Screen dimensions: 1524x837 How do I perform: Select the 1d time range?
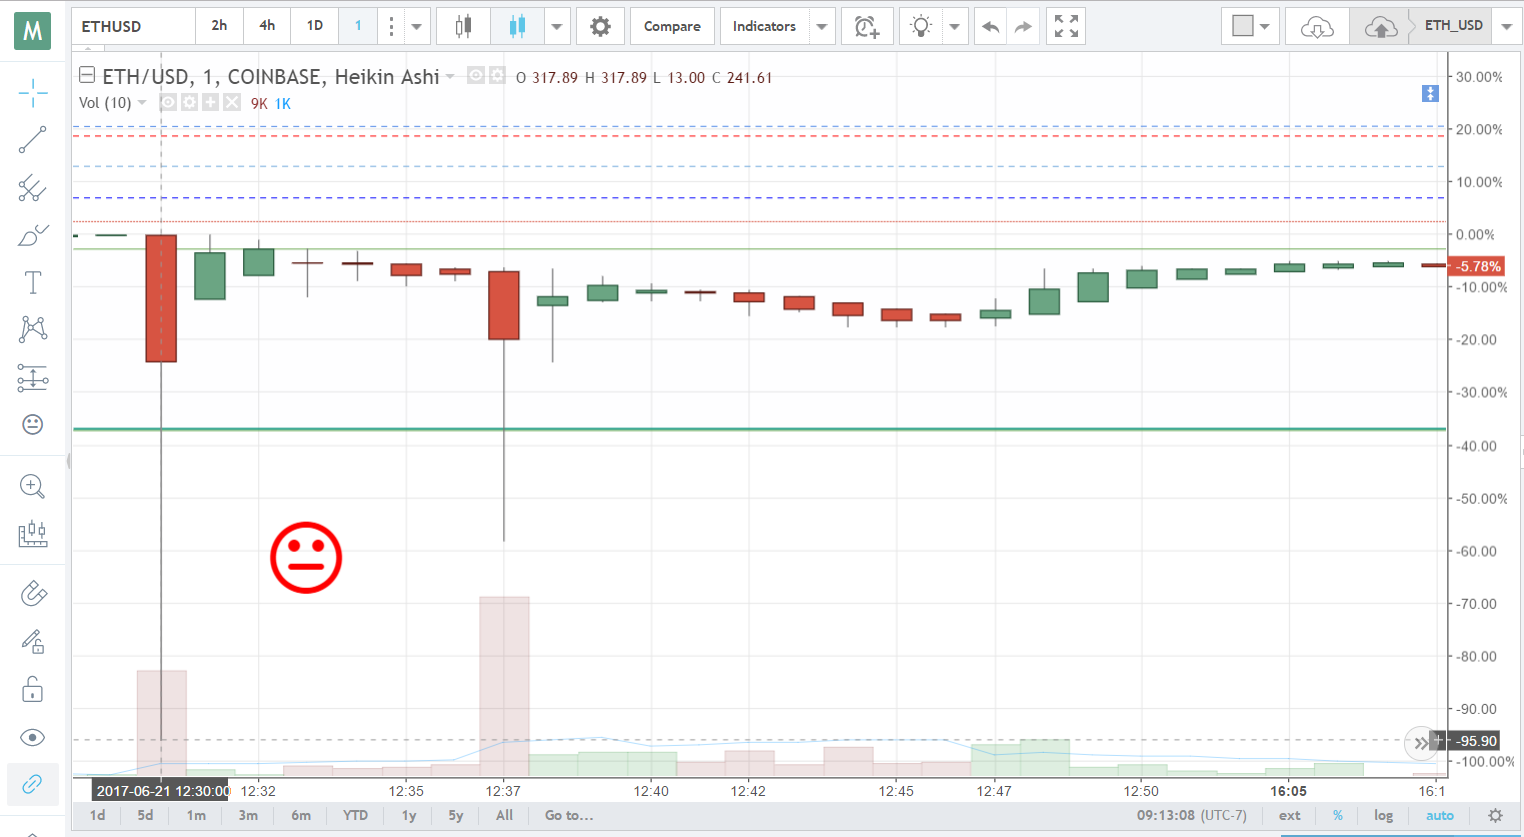(x=97, y=815)
